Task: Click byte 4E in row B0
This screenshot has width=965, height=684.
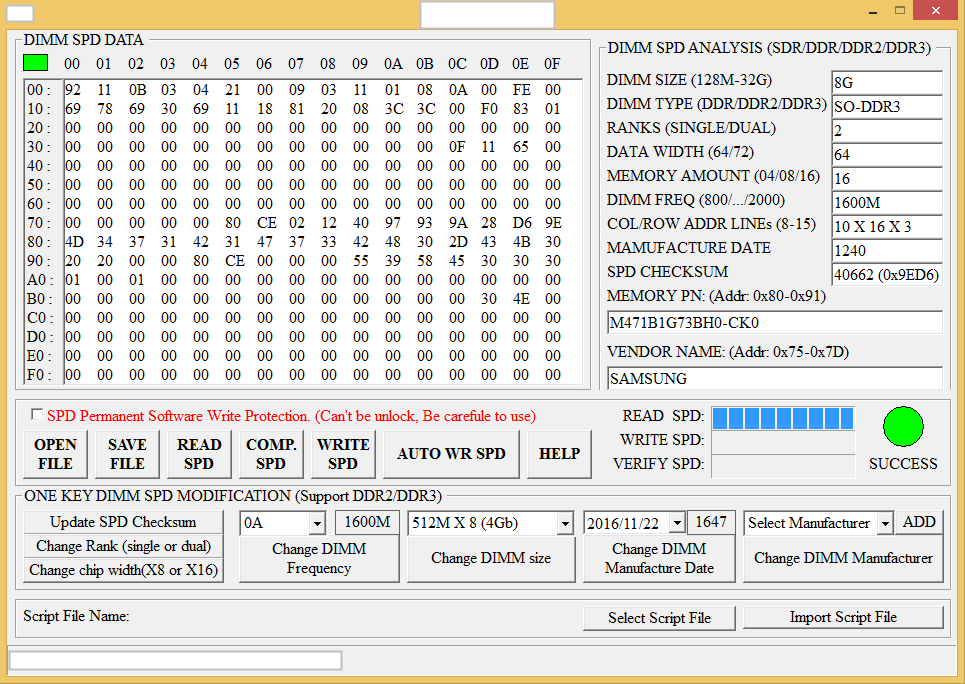Action: pos(521,299)
